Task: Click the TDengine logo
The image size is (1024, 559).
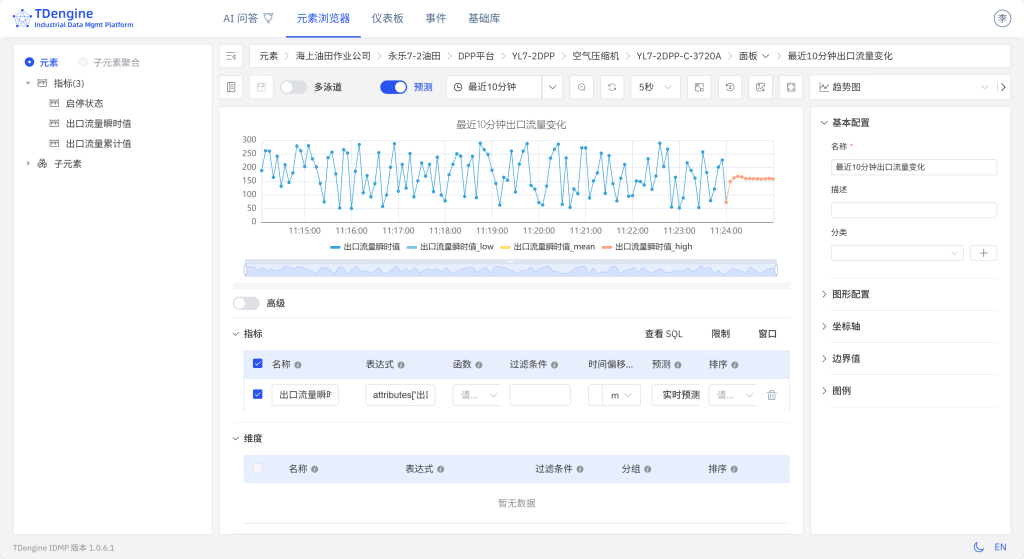Action: (72, 18)
